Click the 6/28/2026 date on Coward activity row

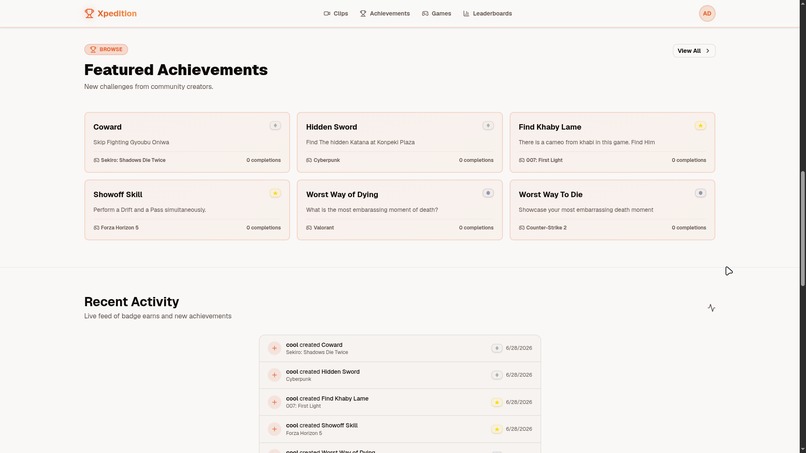519,348
